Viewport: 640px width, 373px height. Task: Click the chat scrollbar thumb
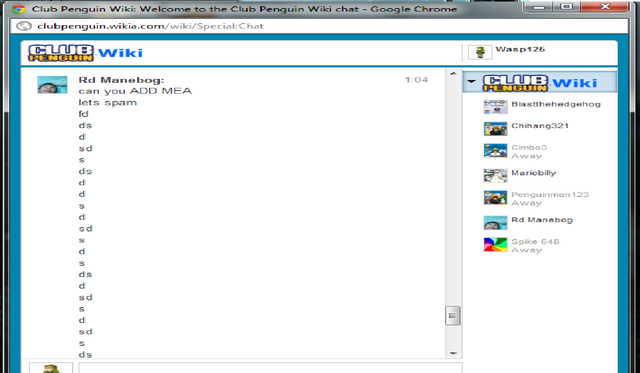tap(452, 315)
